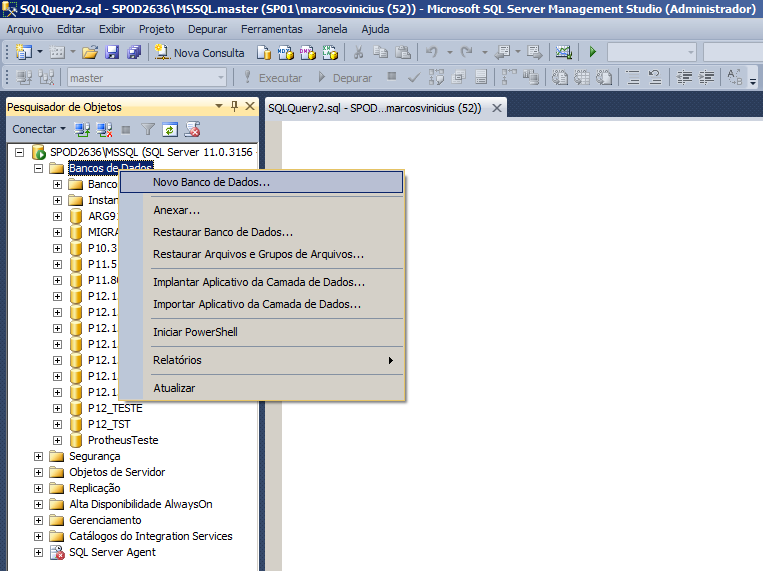Open the Activity Monitor icon
Screen dimensions: 763x571
pyautogui.click(x=563, y=52)
